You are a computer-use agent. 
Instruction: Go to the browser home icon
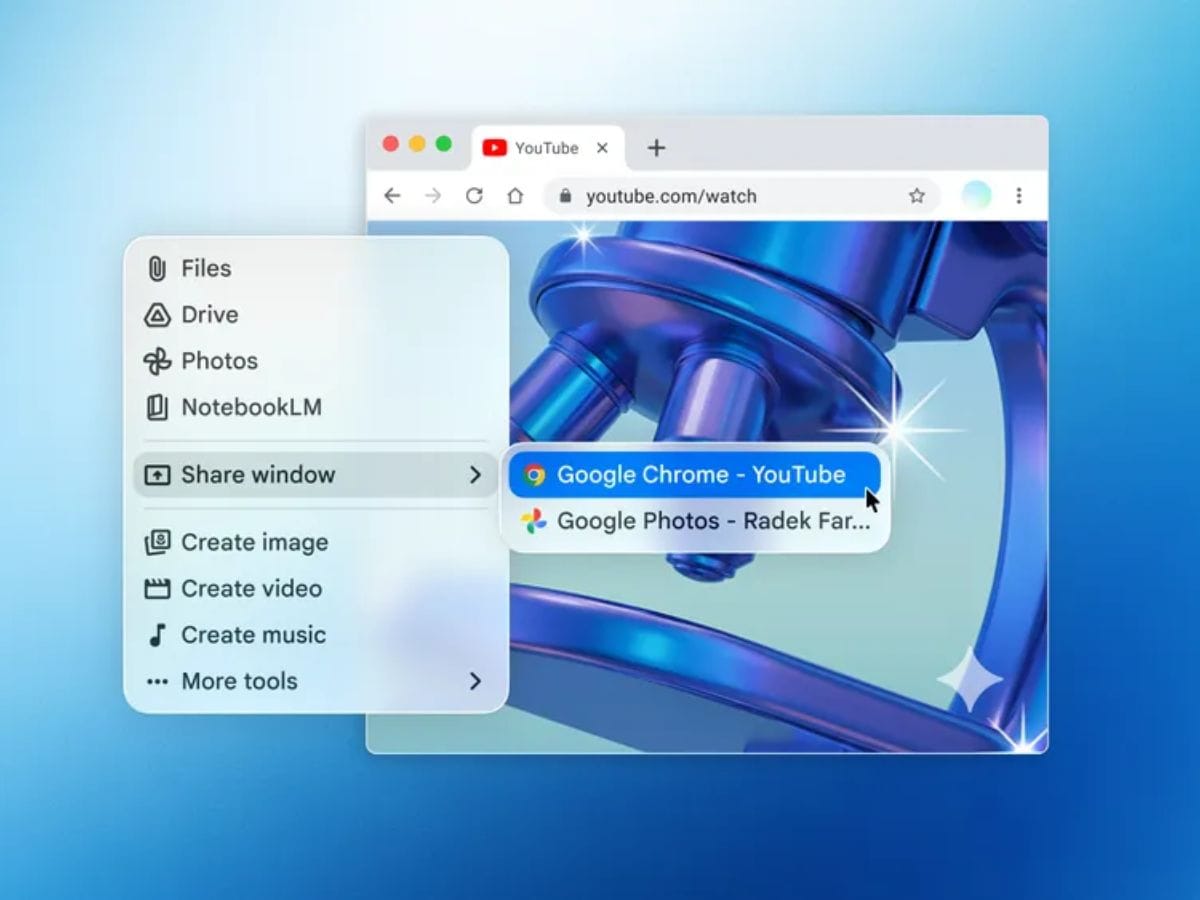tap(515, 196)
